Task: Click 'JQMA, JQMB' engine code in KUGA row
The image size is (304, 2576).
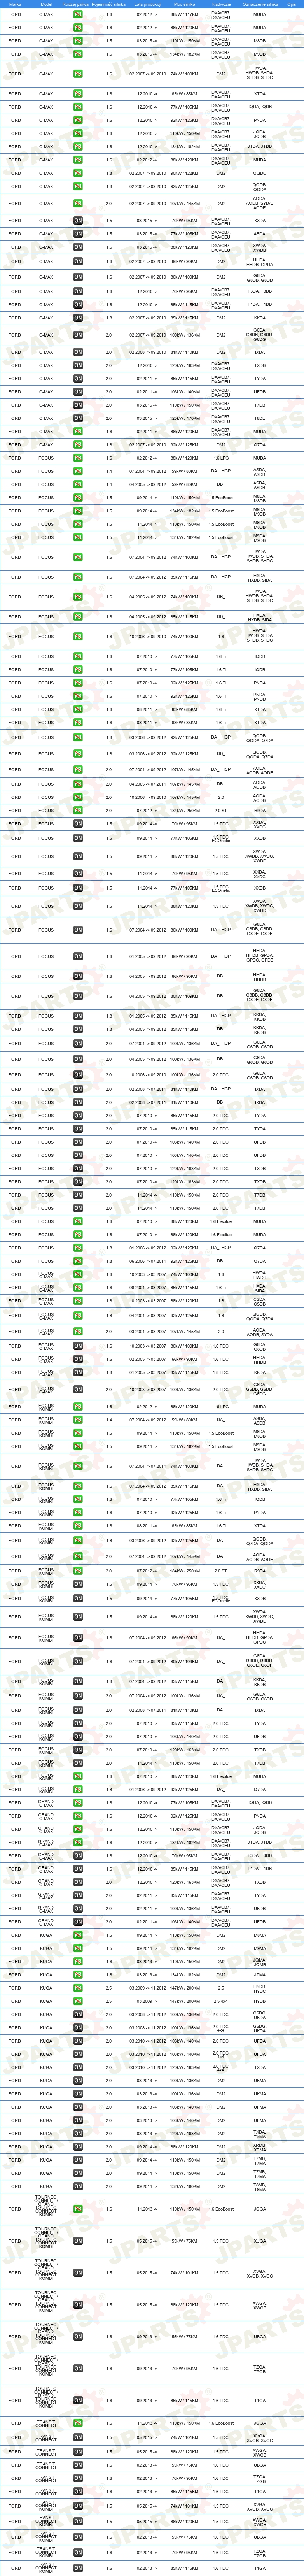Action: coord(260,1962)
